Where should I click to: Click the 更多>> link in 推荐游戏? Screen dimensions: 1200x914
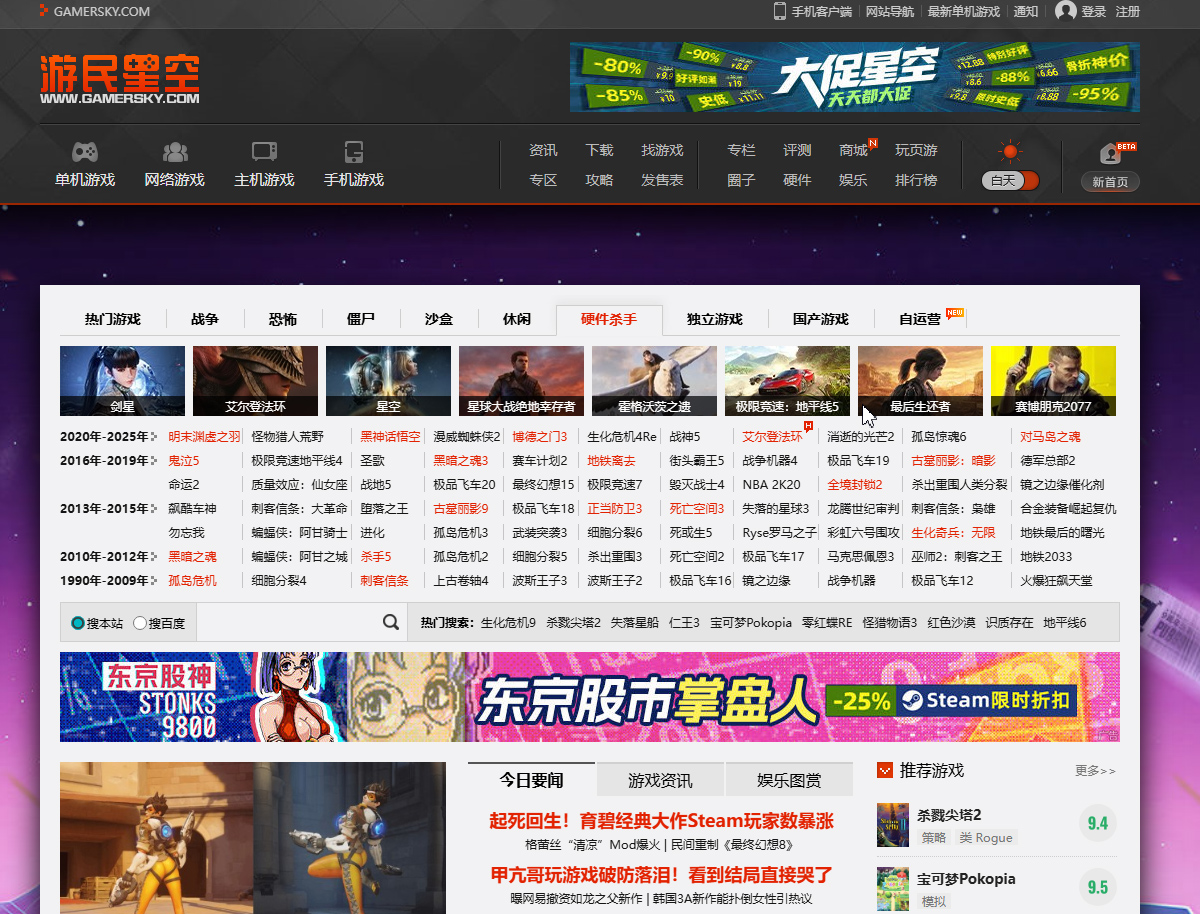click(1095, 771)
